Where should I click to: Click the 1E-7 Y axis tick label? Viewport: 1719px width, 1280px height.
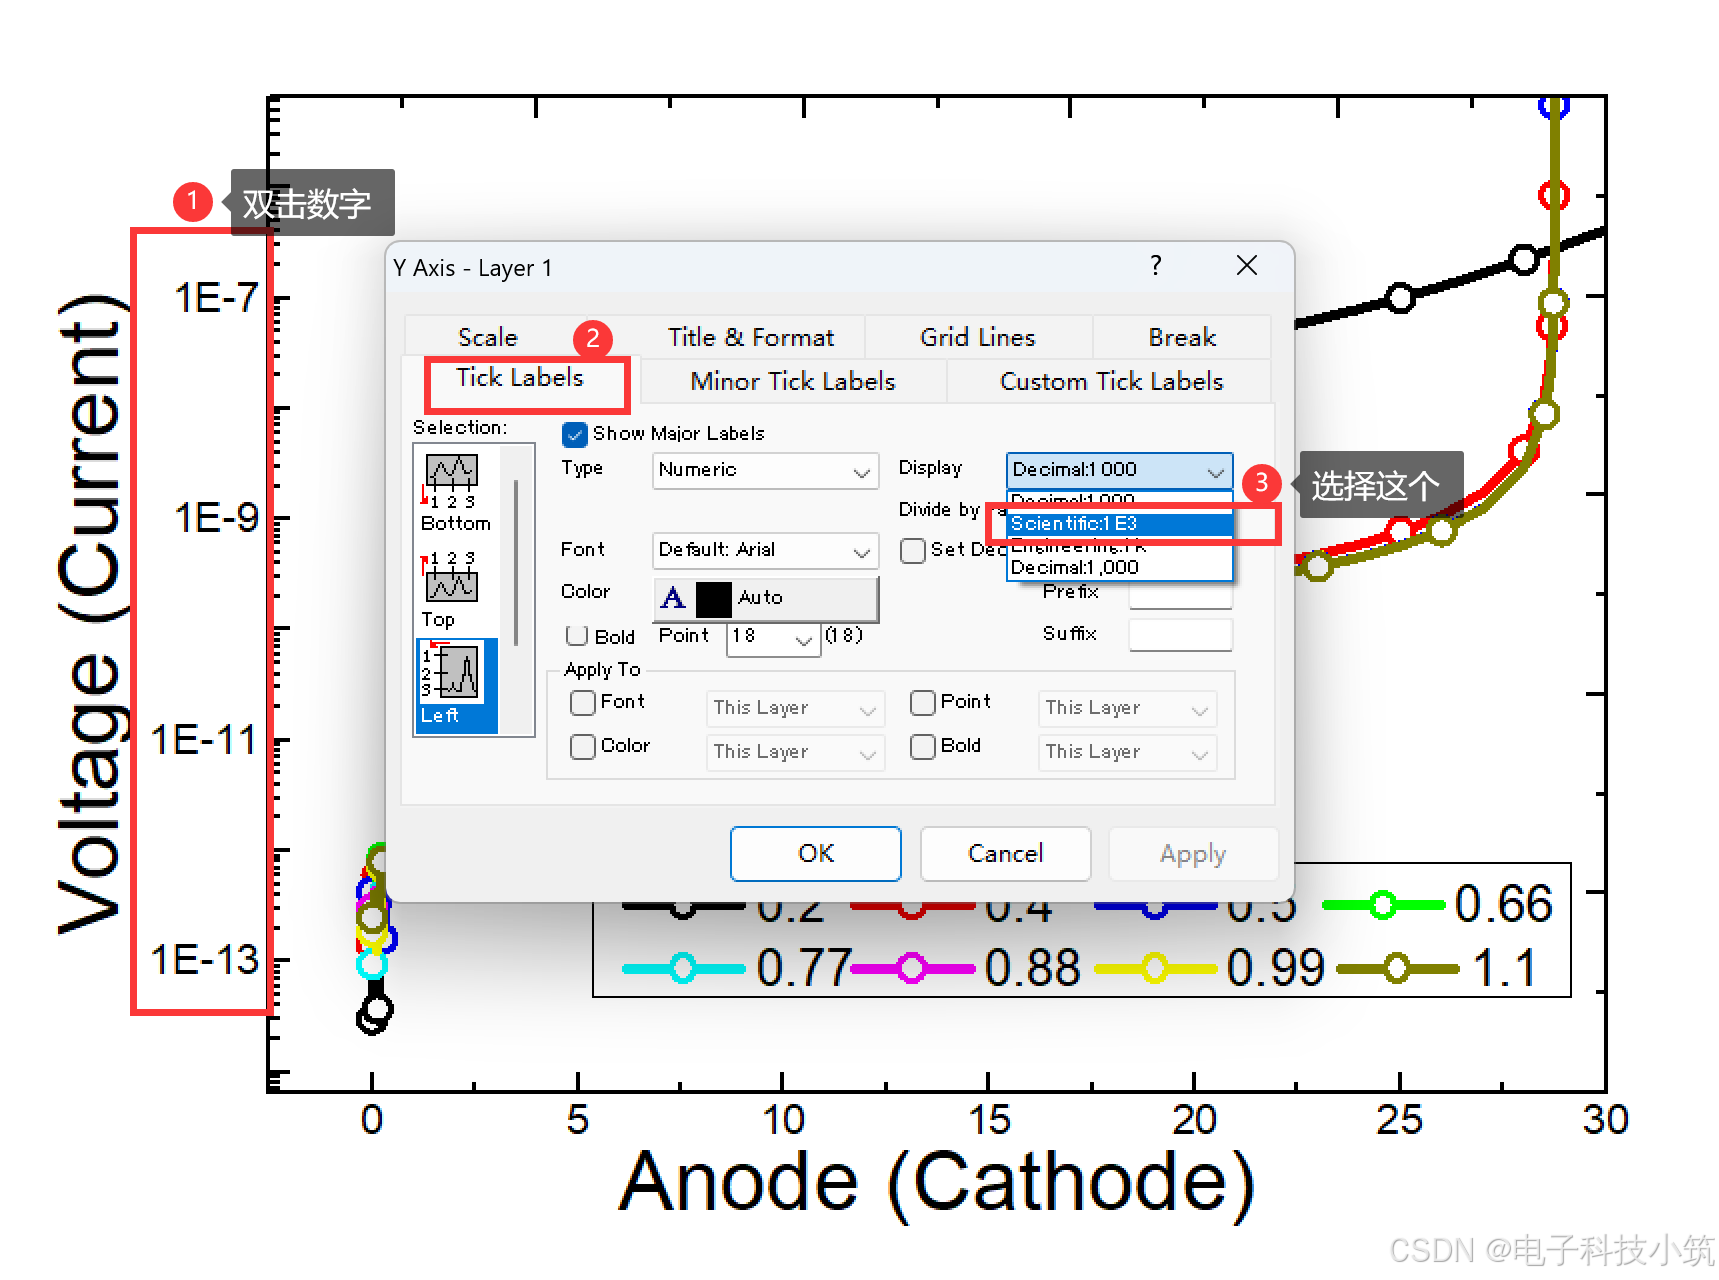tap(216, 298)
